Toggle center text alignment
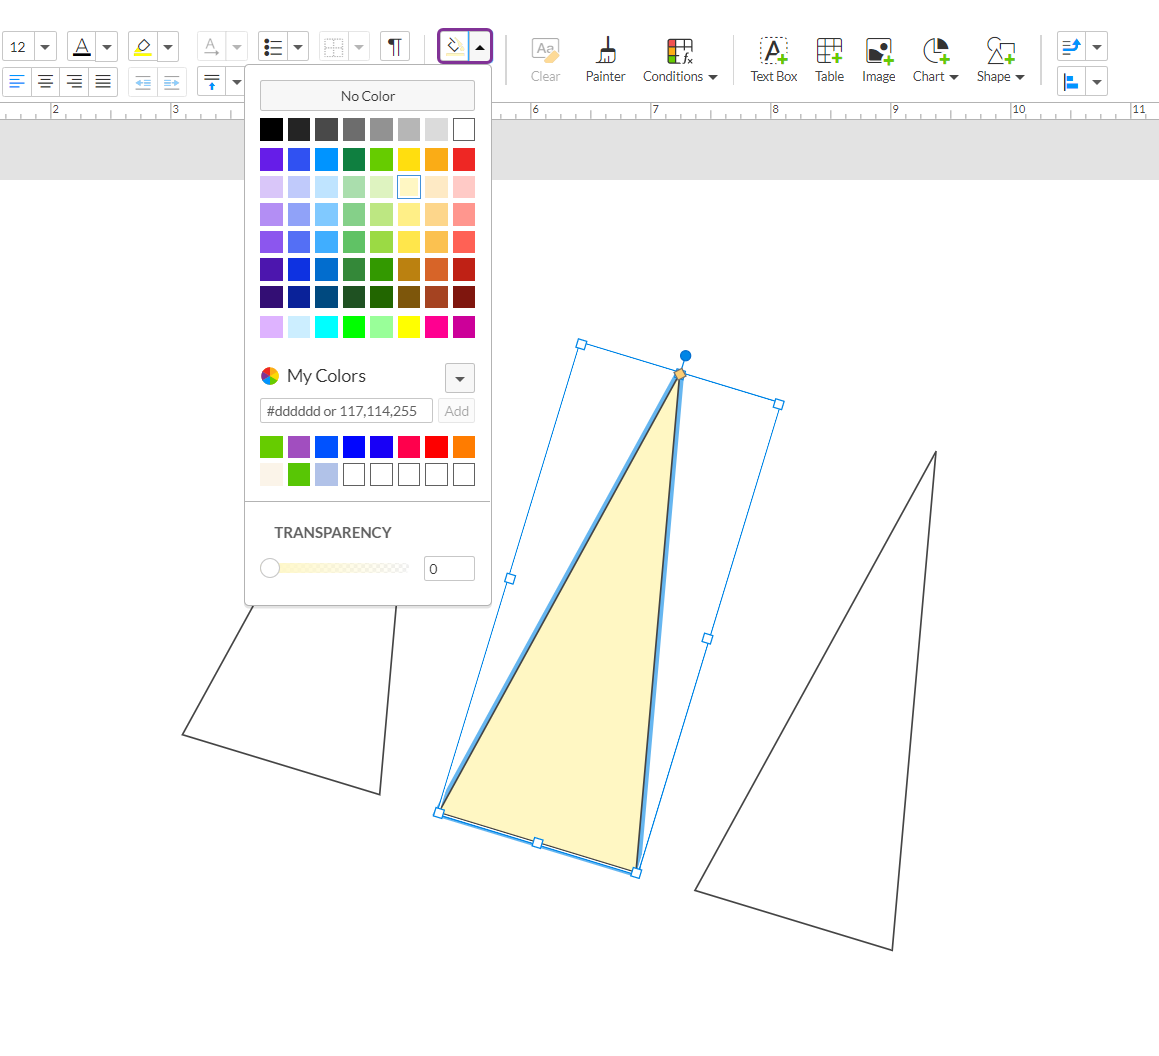Image resolution: width=1159 pixels, height=1056 pixels. [45, 82]
